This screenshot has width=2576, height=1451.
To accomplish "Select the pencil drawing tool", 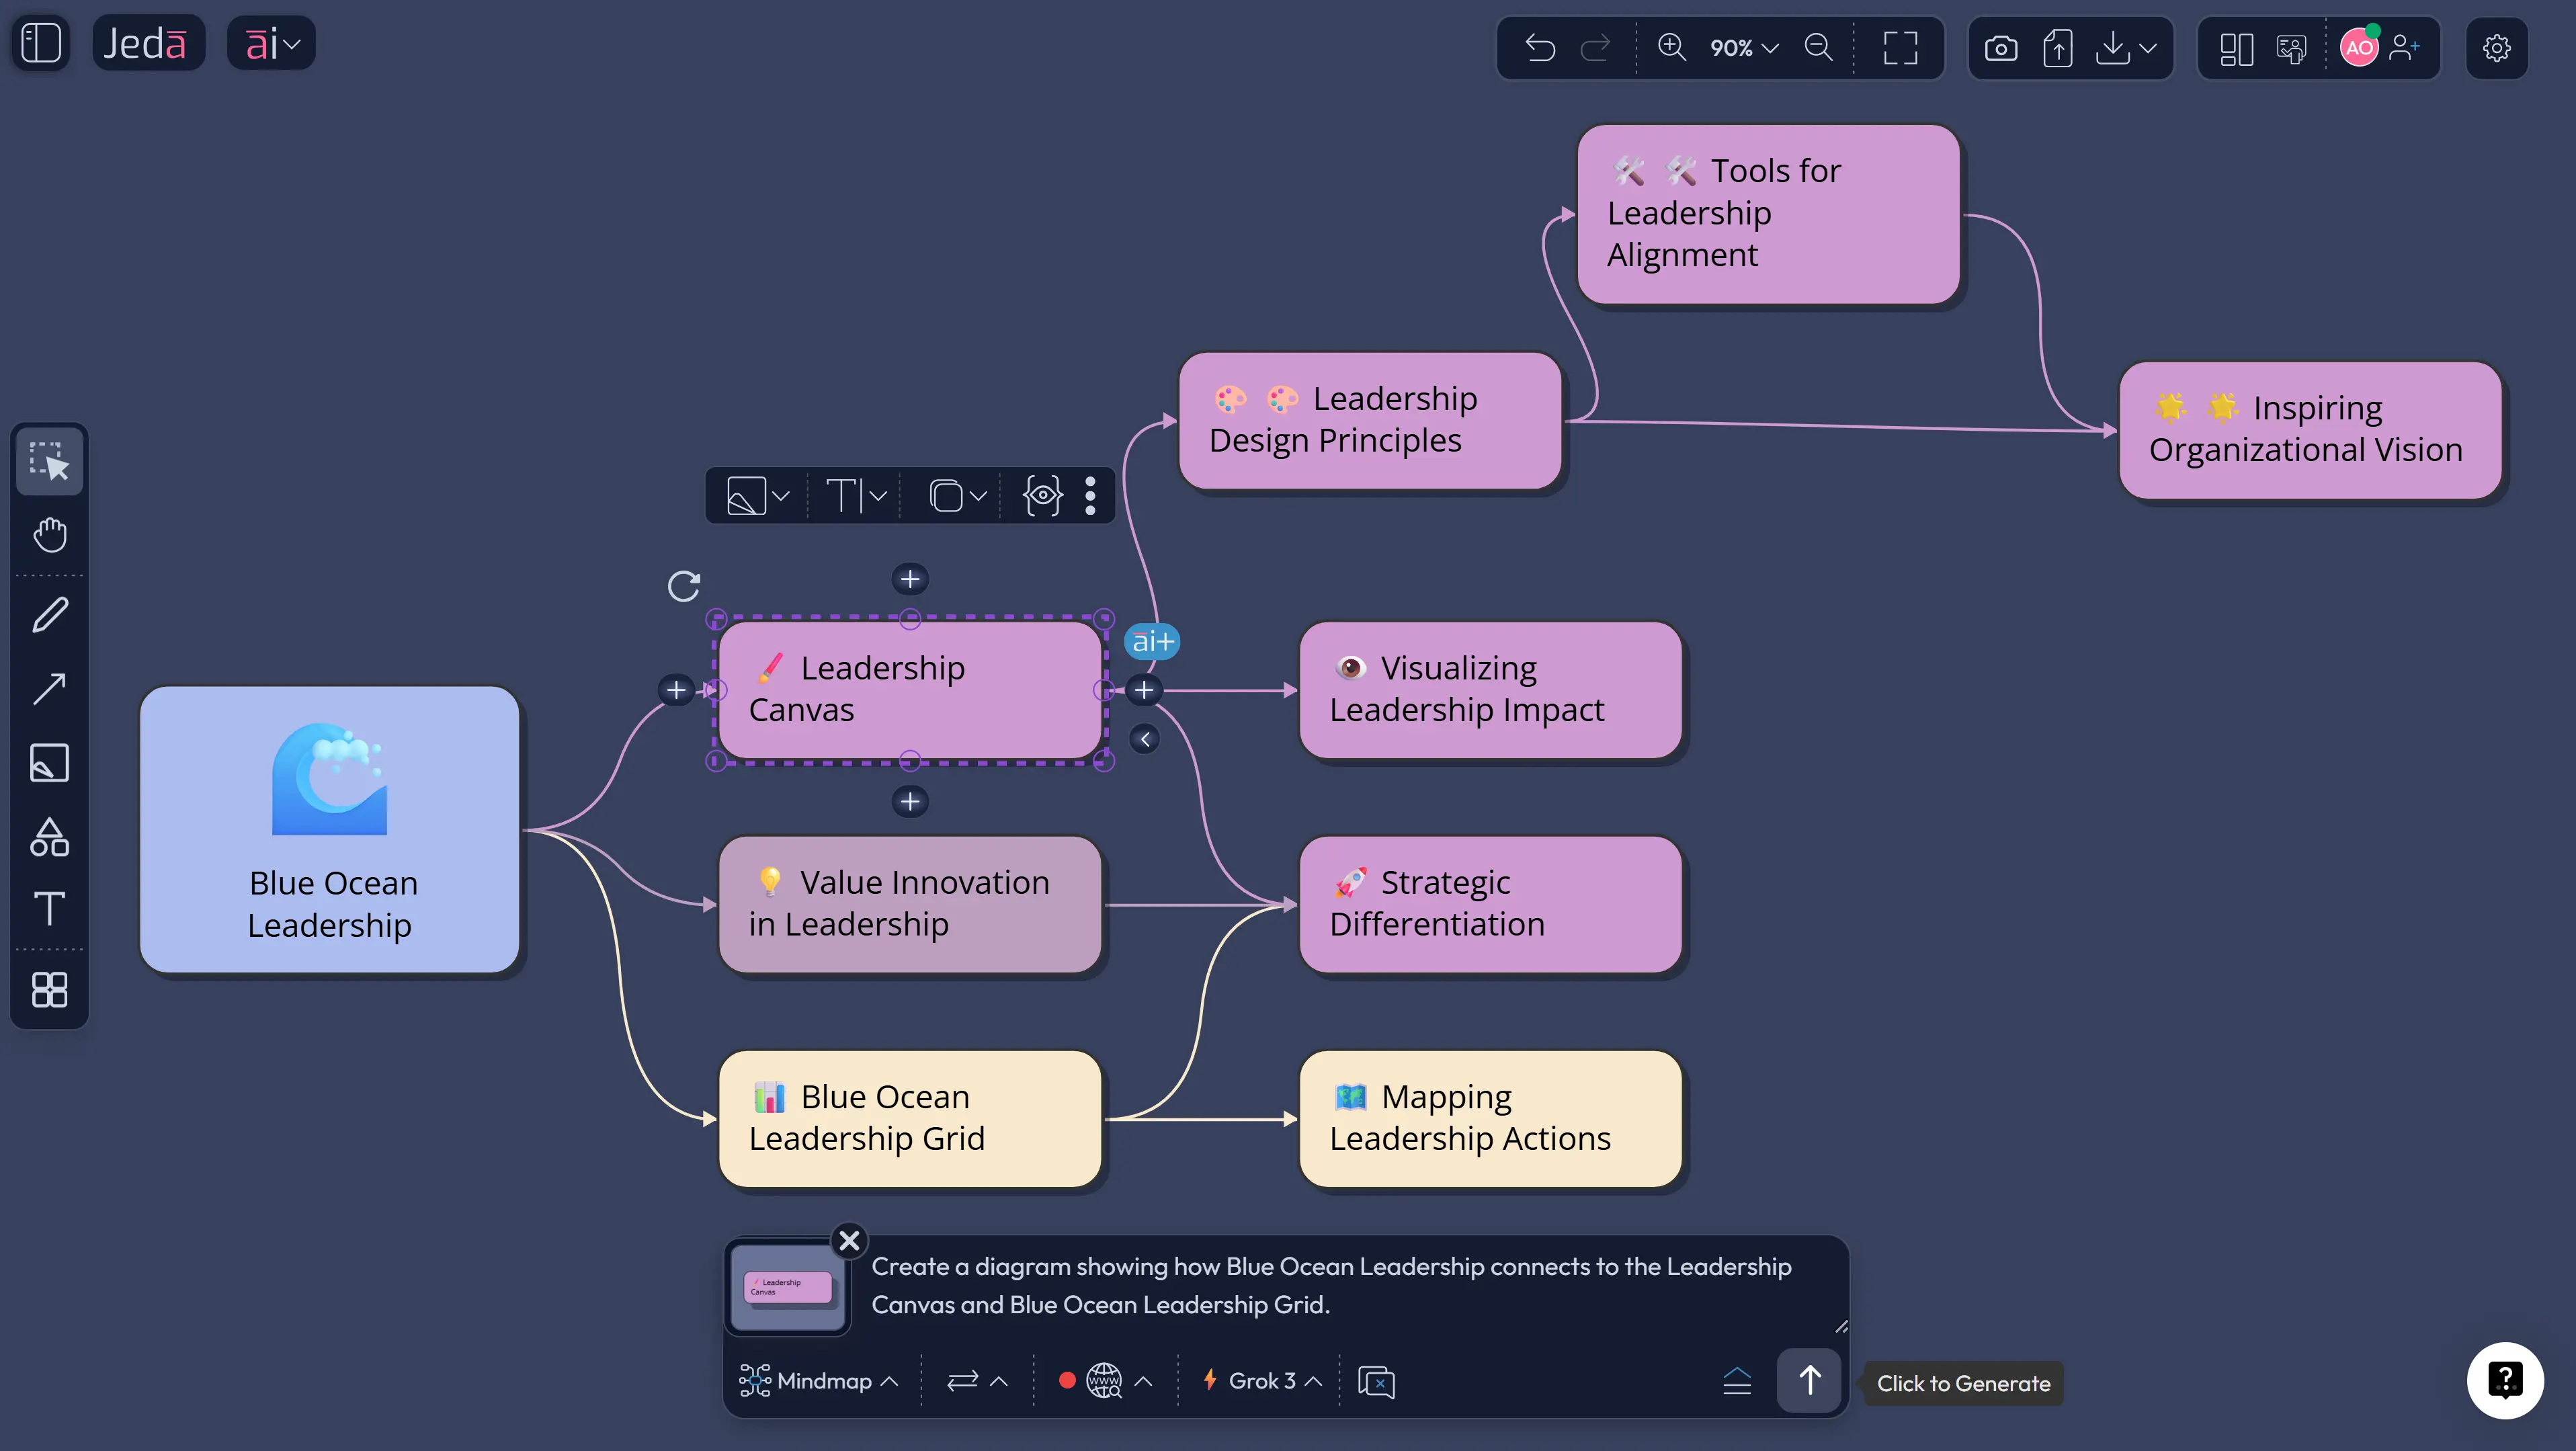I will (x=49, y=614).
